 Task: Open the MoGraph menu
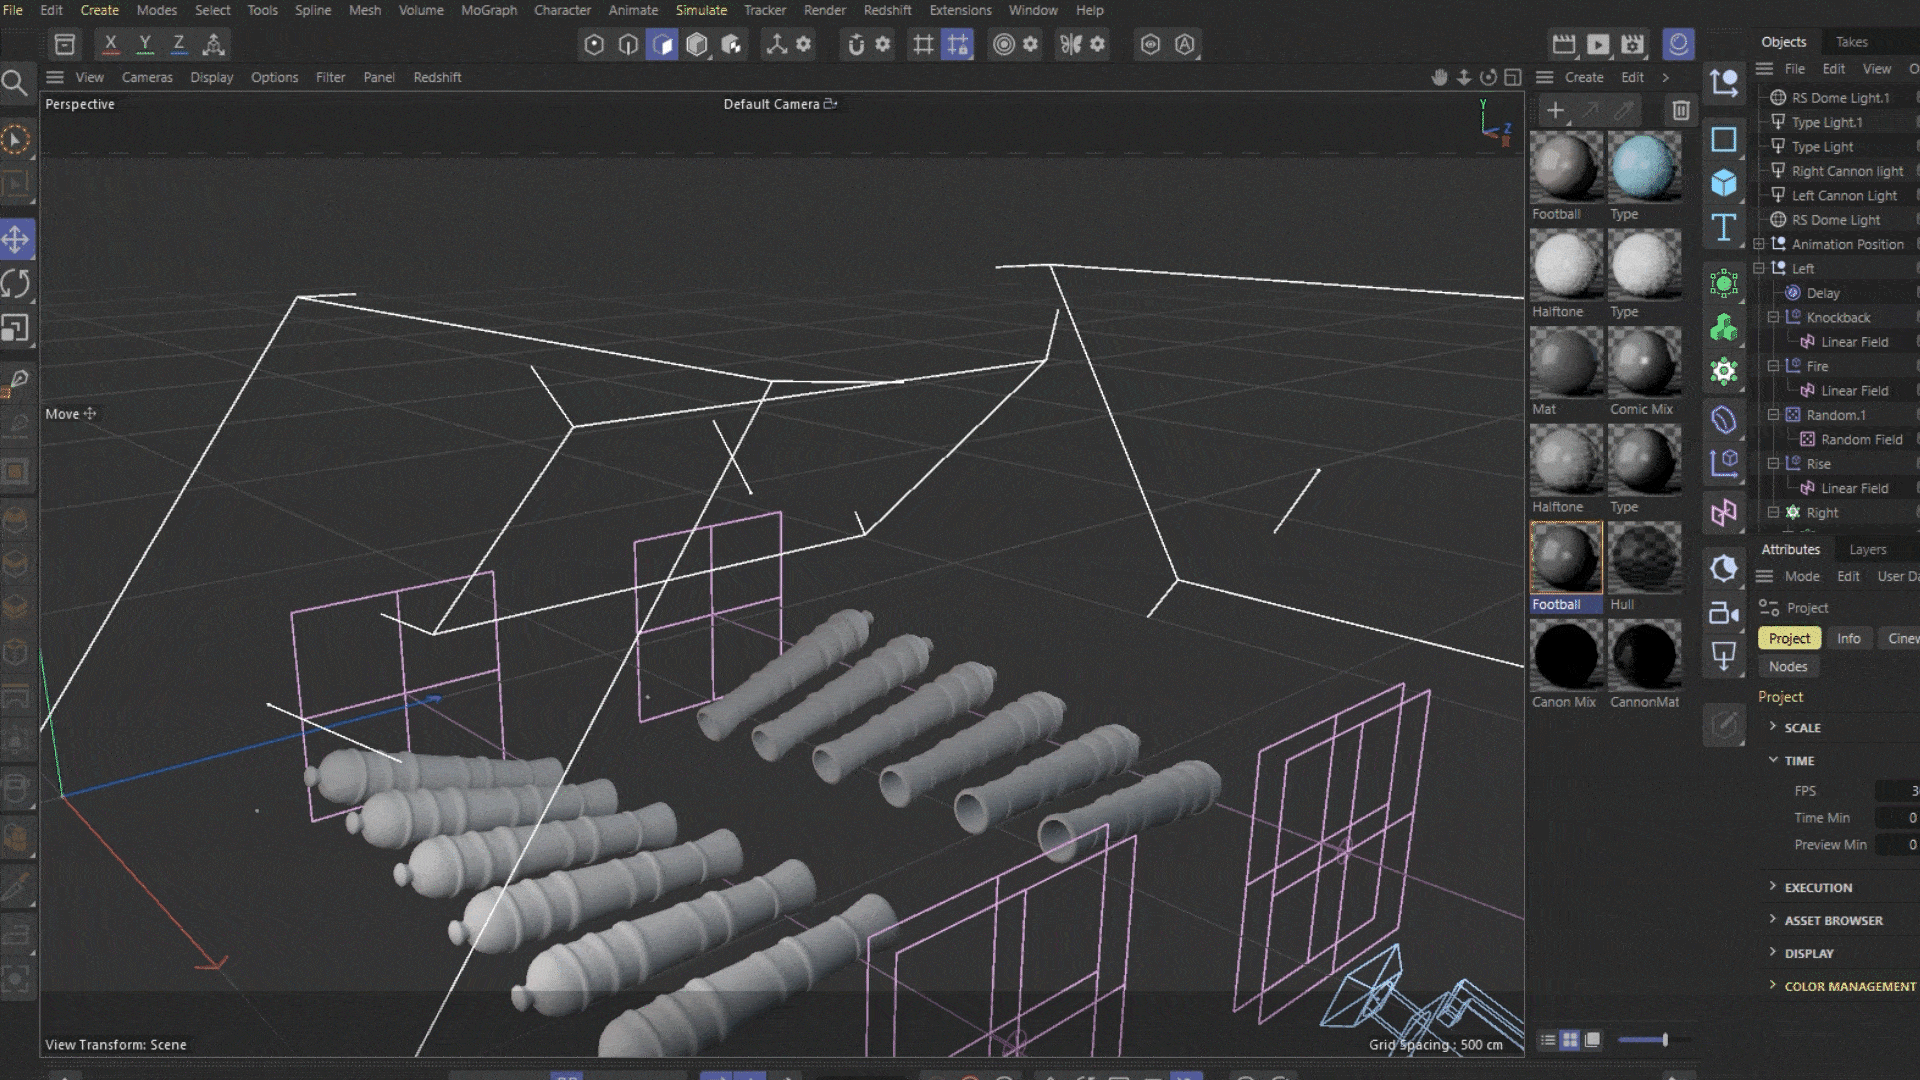488,10
